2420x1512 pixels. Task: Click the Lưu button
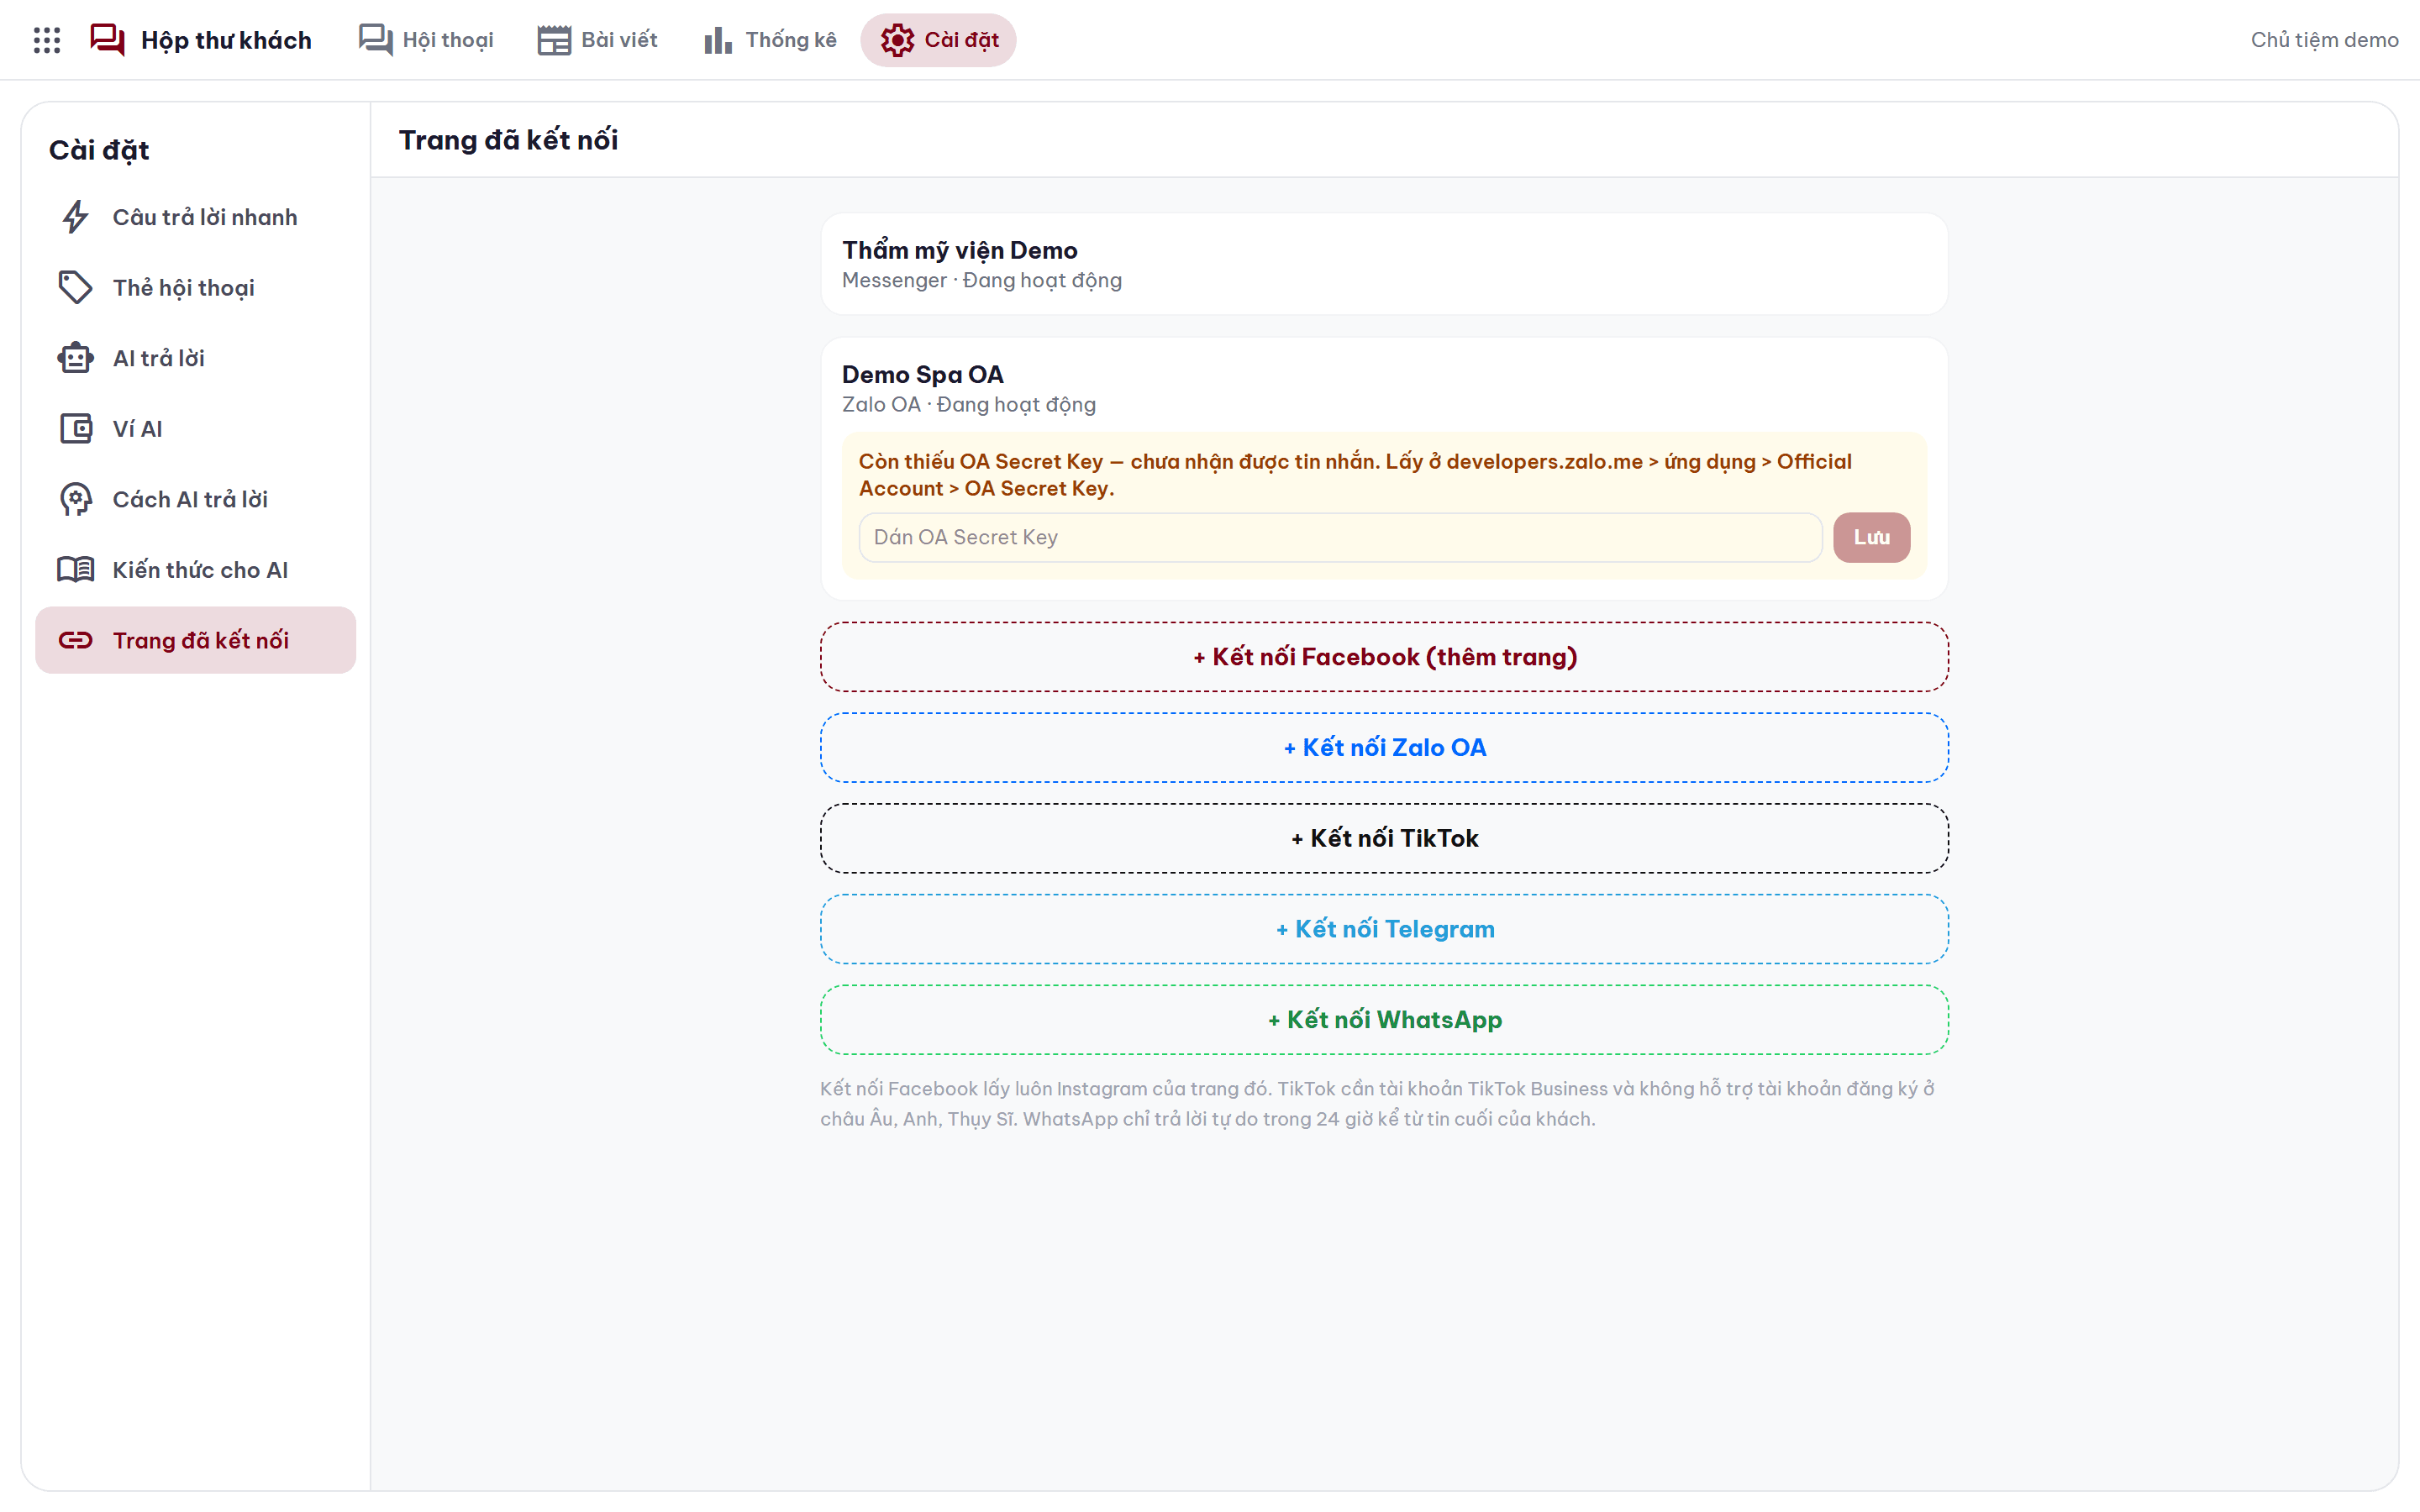point(1871,538)
